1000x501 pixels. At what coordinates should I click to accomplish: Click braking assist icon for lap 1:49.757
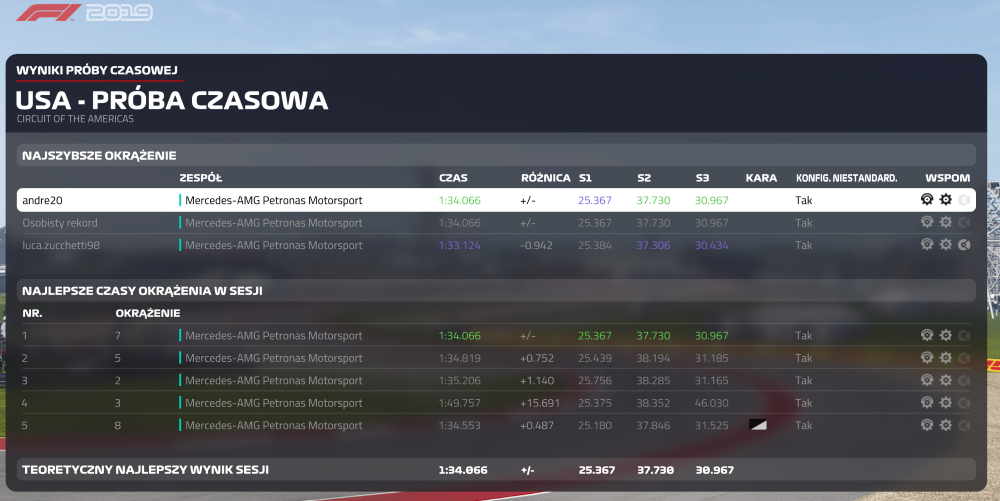(964, 403)
